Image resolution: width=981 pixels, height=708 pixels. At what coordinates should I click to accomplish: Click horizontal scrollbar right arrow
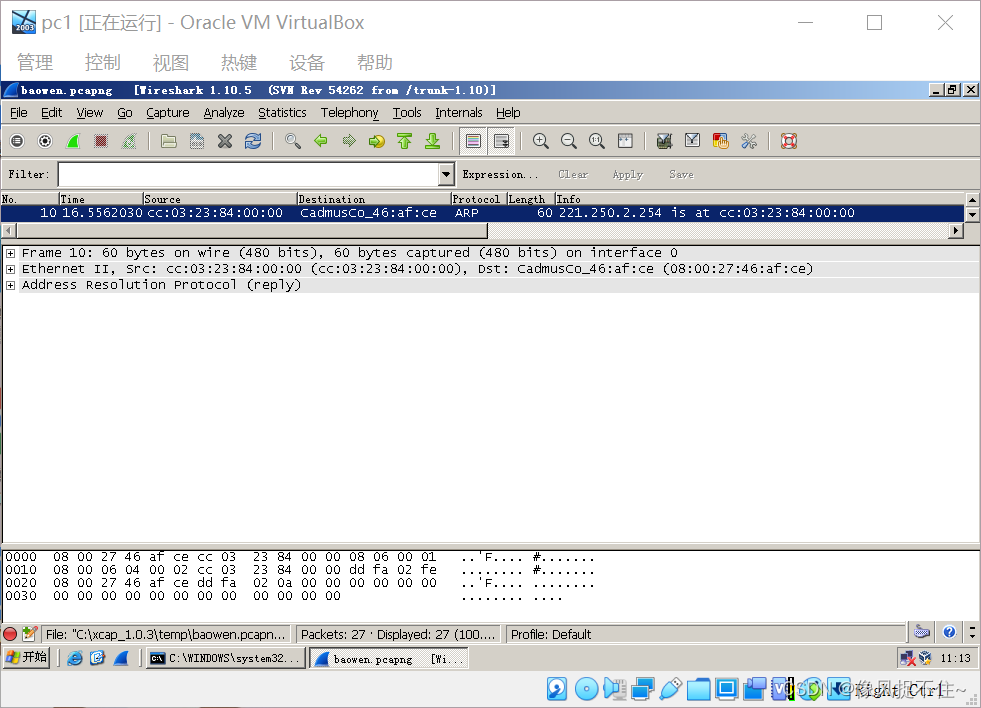click(x=955, y=231)
